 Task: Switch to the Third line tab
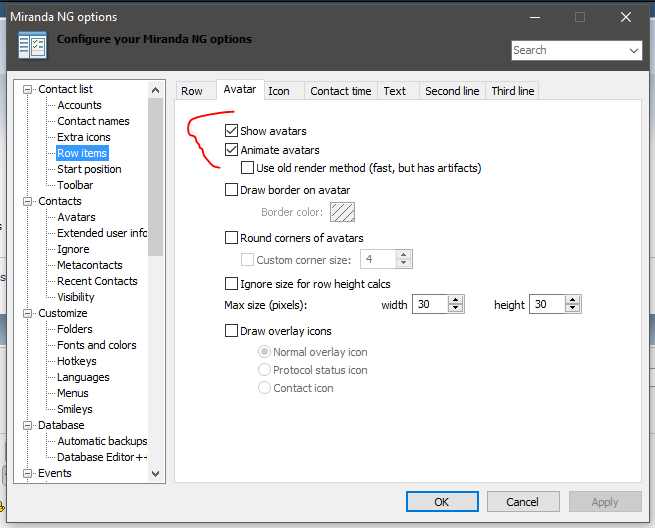[513, 91]
